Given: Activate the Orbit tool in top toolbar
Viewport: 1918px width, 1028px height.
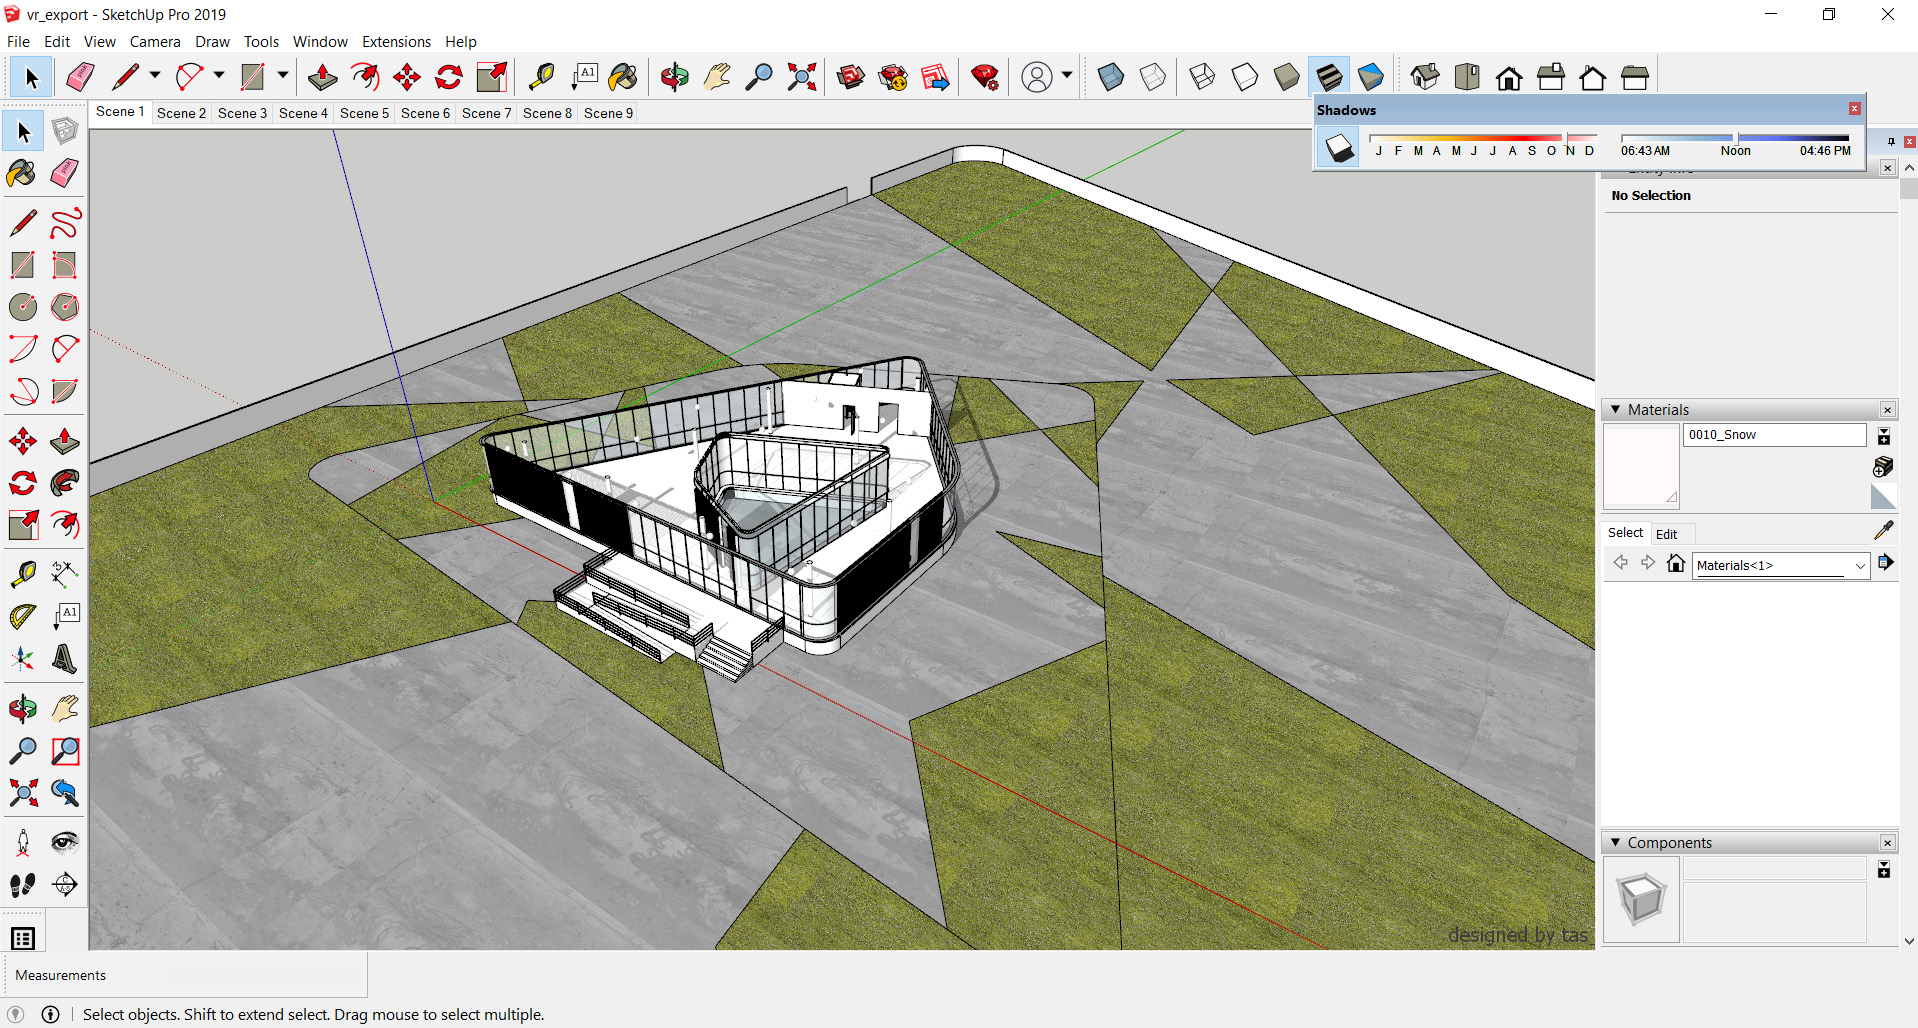Looking at the screenshot, I should click(674, 77).
